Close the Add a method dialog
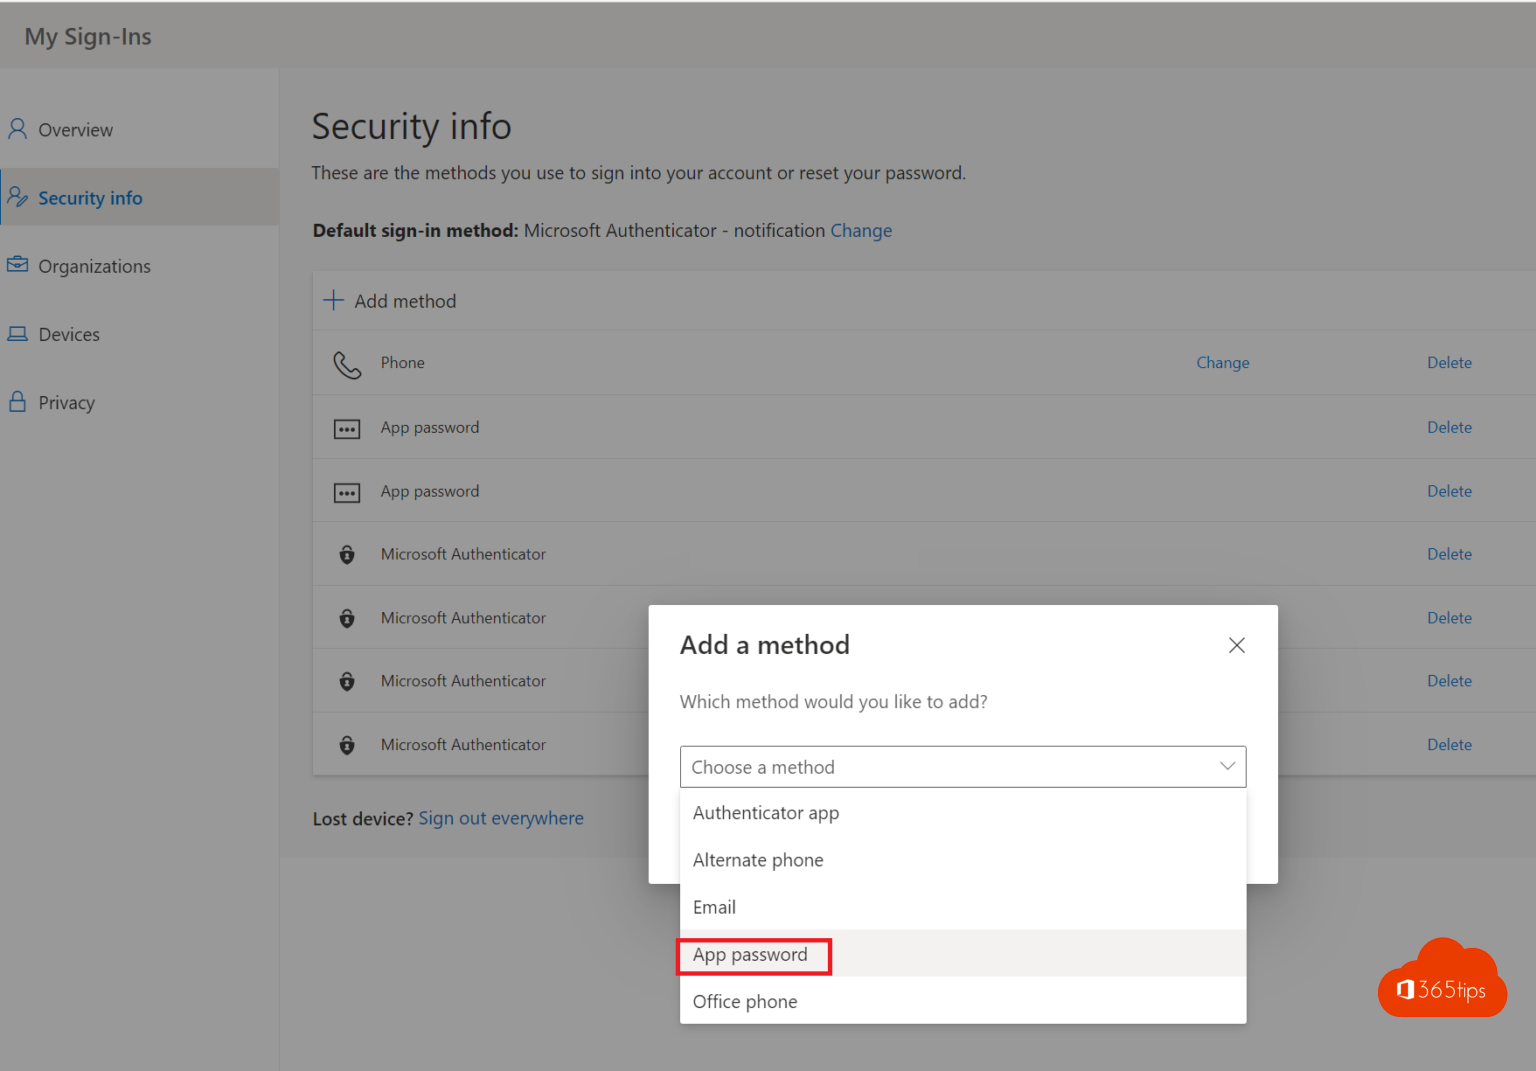 tap(1237, 645)
